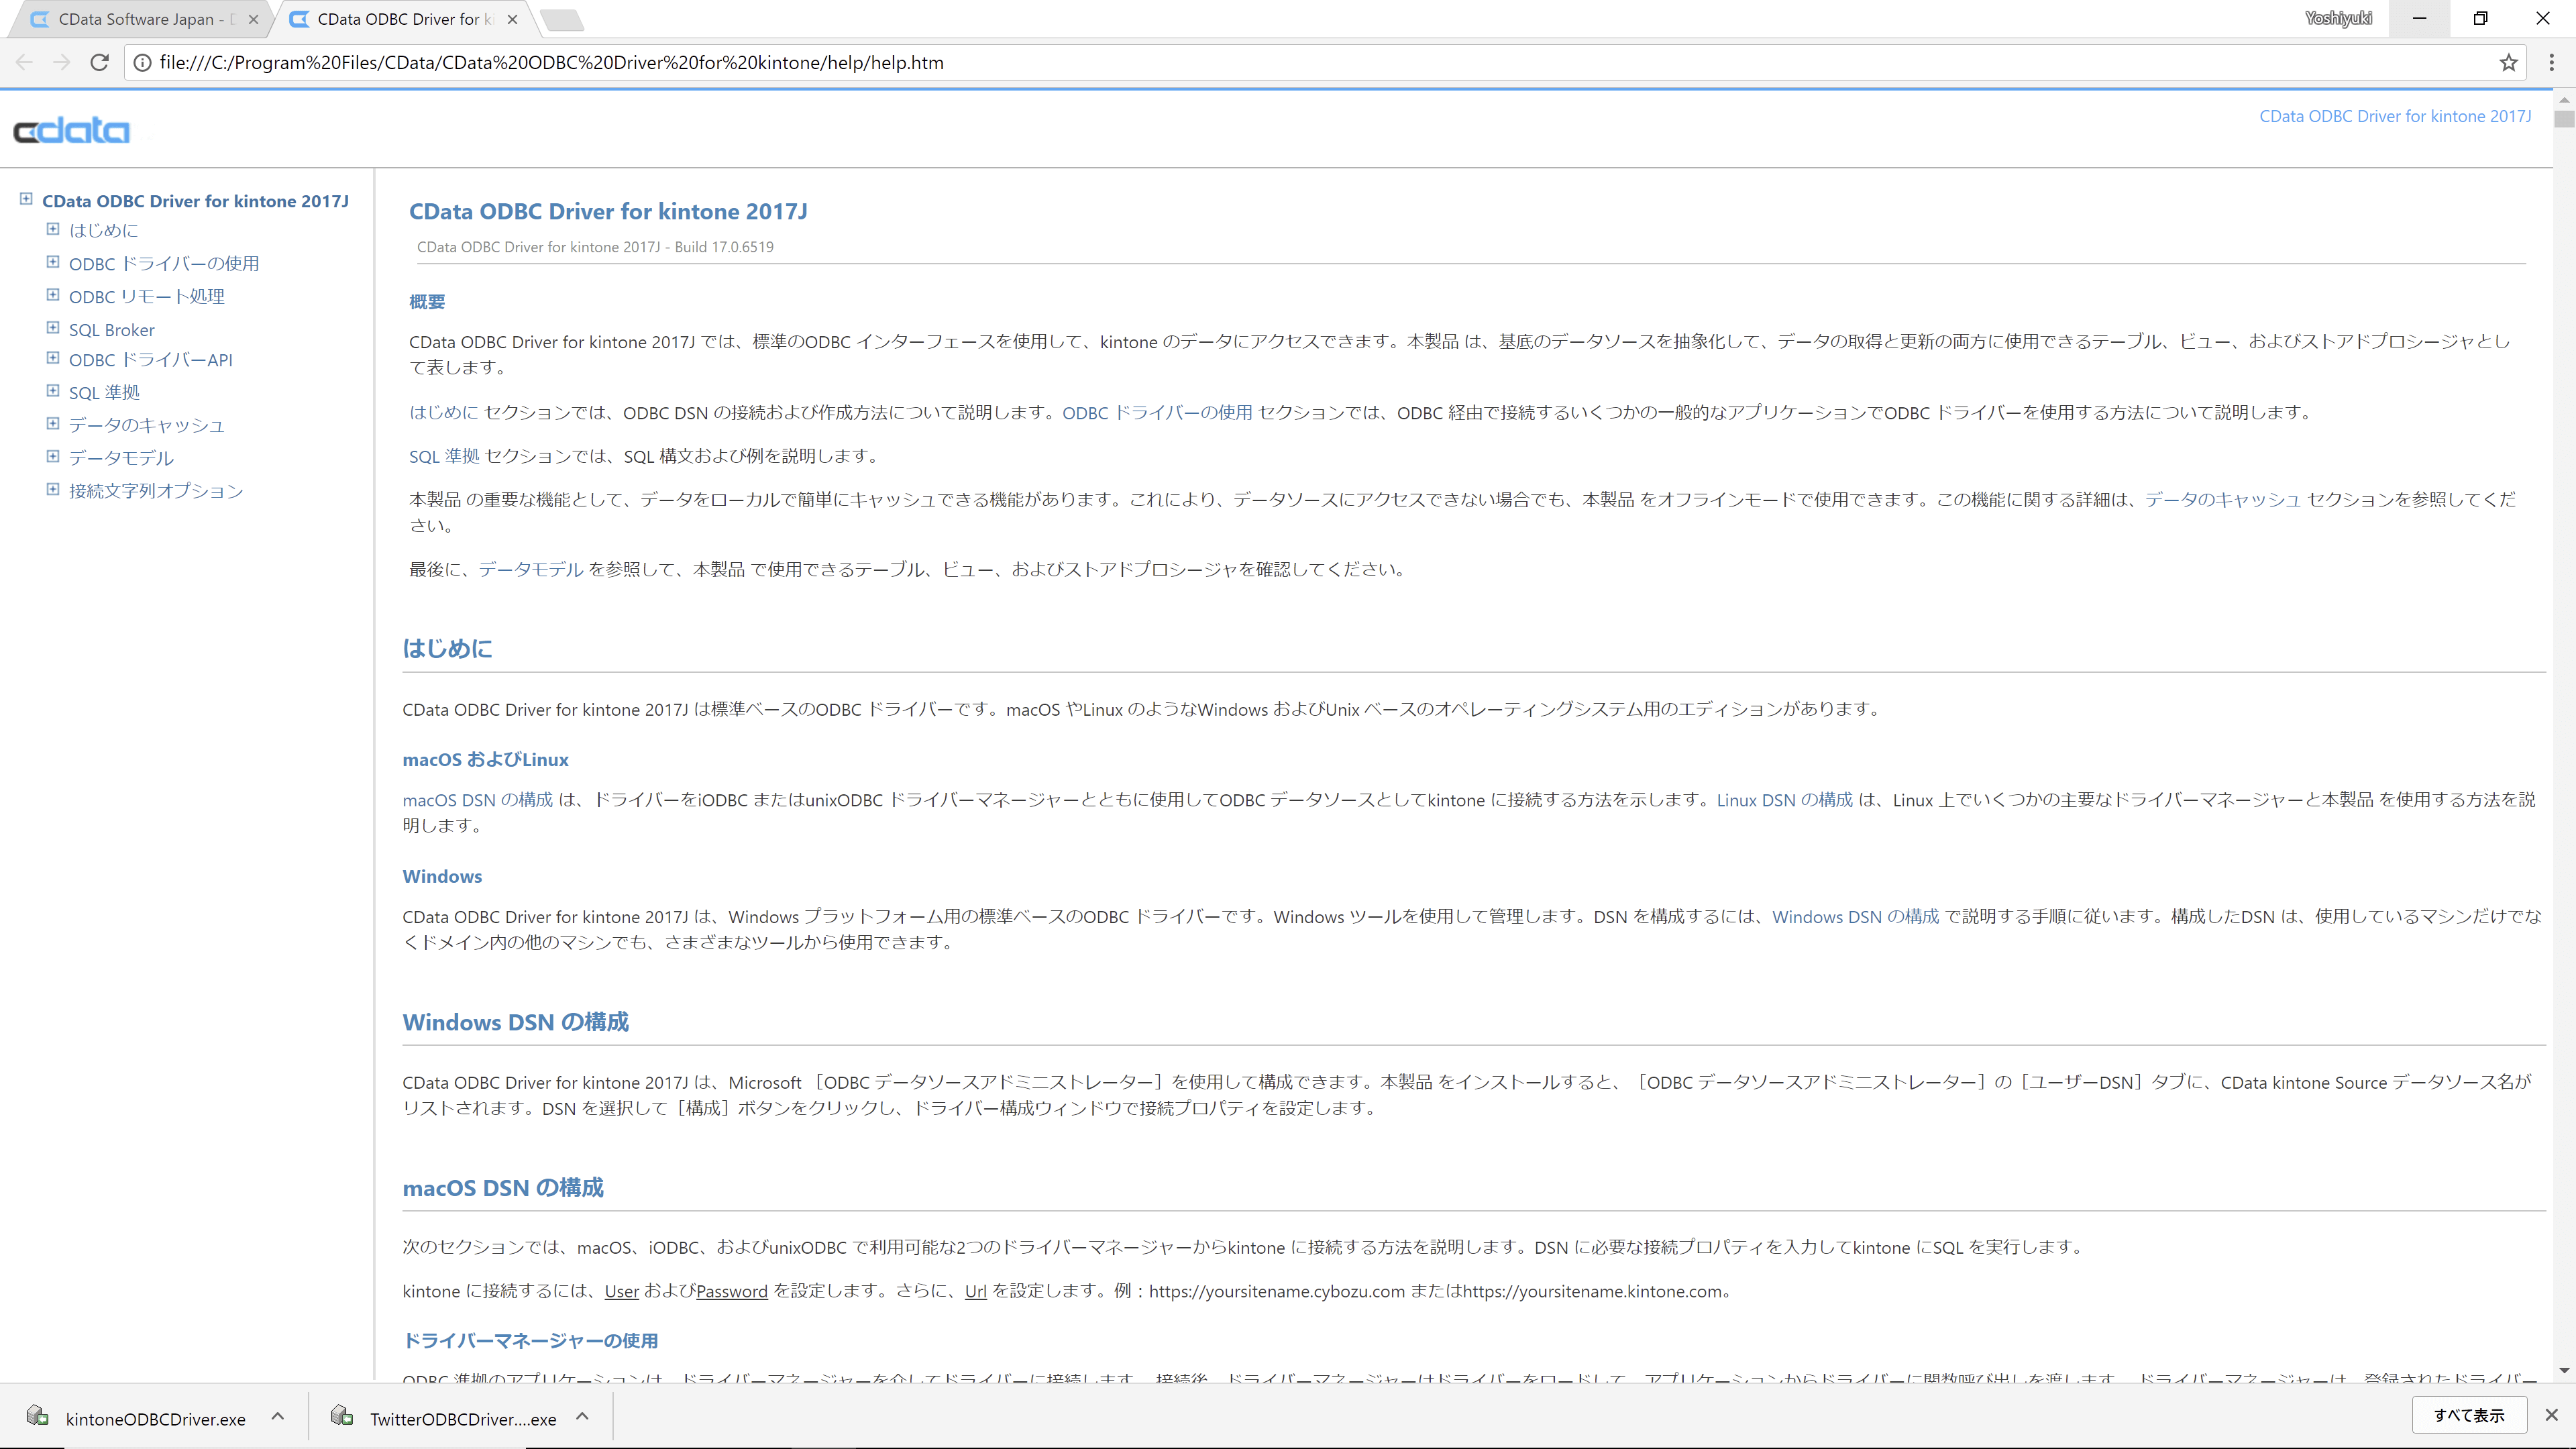Select the 接続文字列オプション tree item
Screen dimensions: 2576x1449
click(x=156, y=491)
